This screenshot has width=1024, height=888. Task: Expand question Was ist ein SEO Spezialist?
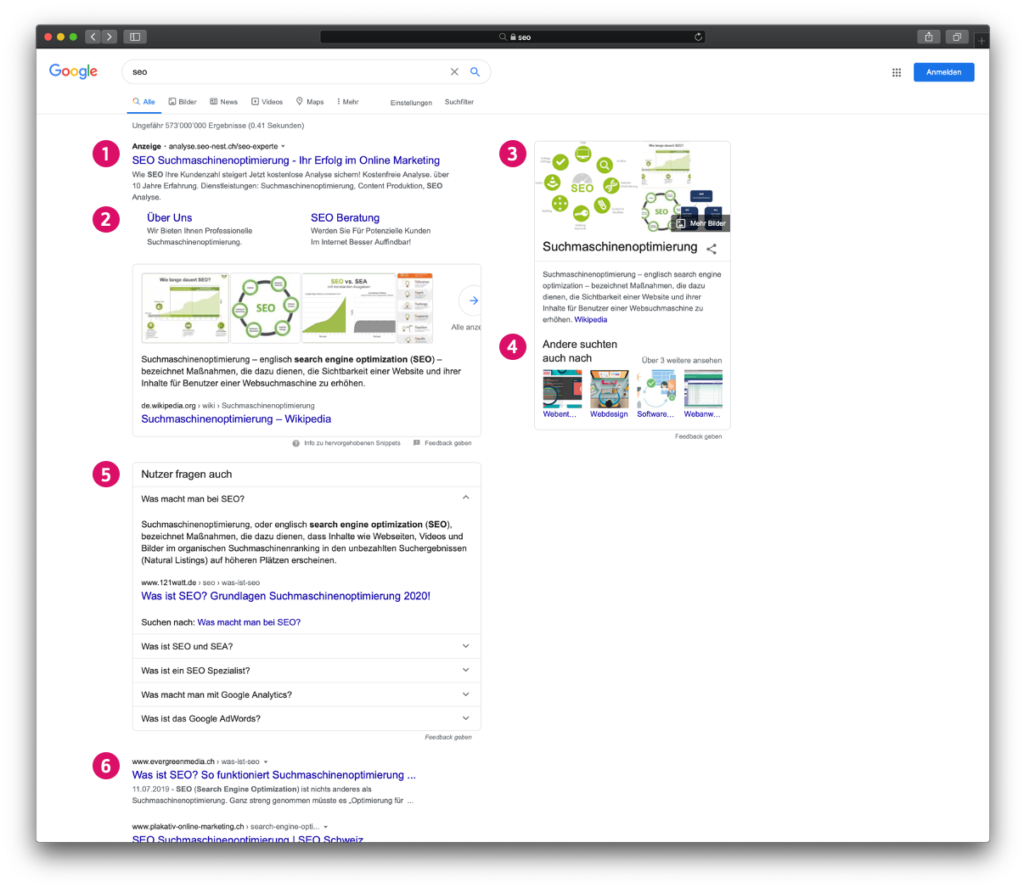point(306,671)
